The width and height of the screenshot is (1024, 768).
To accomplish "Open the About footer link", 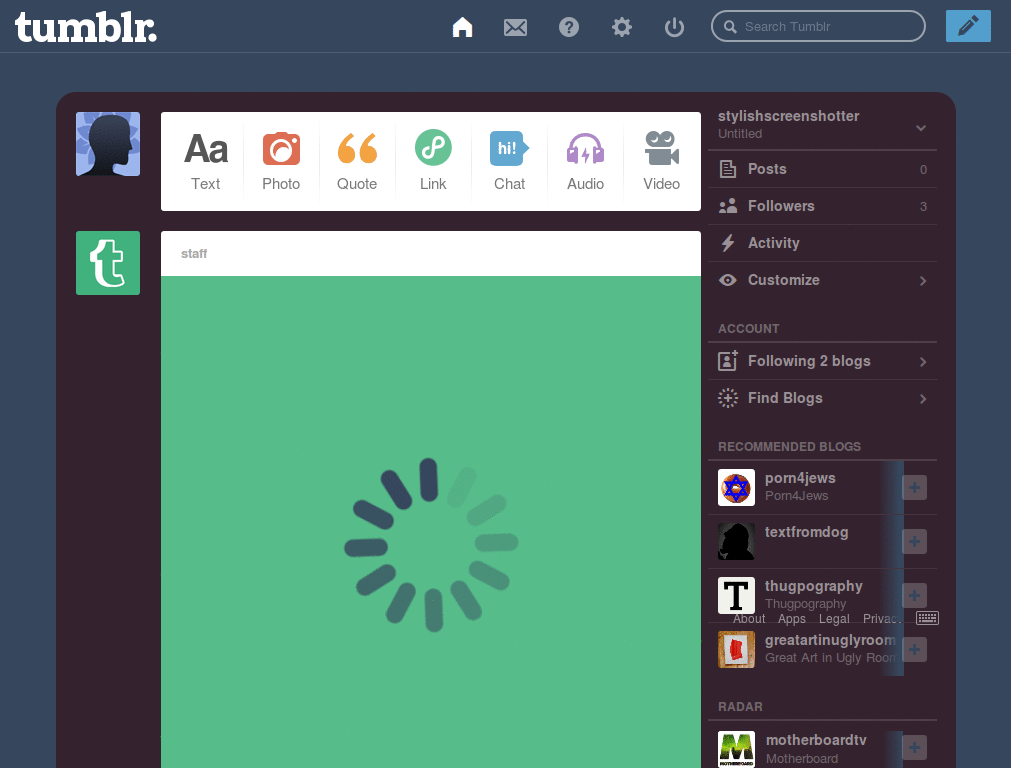I will click(748, 618).
